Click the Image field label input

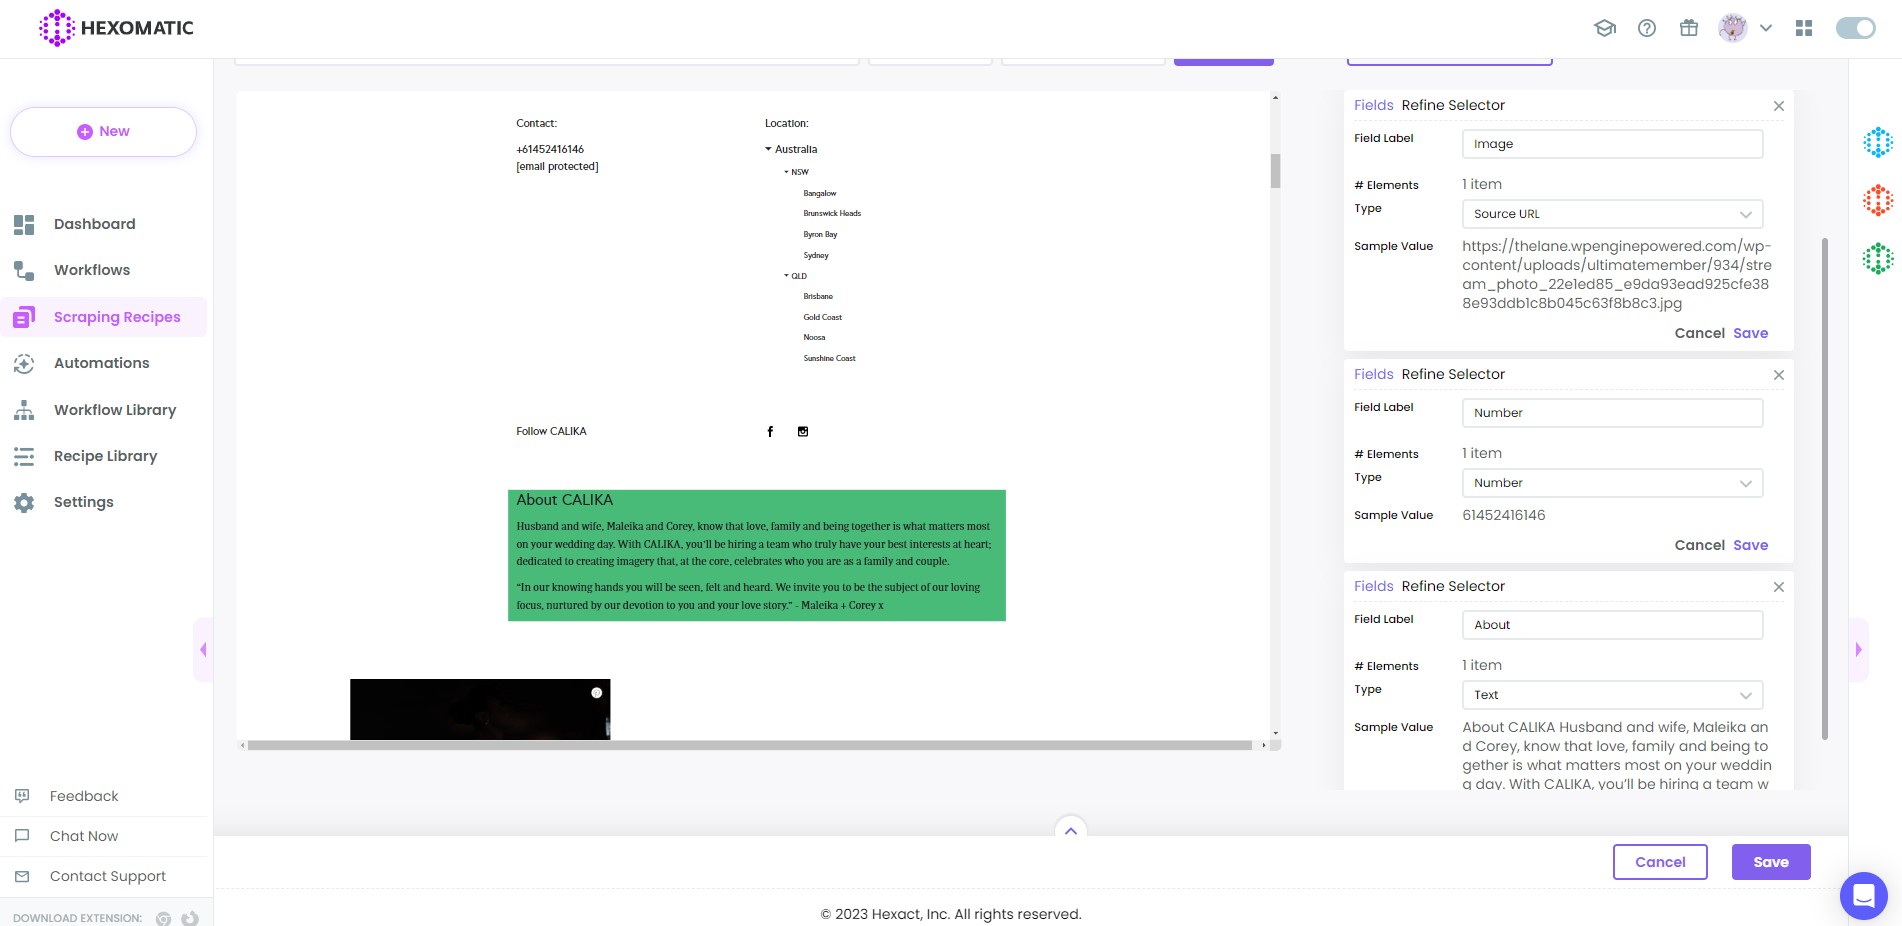click(x=1611, y=143)
